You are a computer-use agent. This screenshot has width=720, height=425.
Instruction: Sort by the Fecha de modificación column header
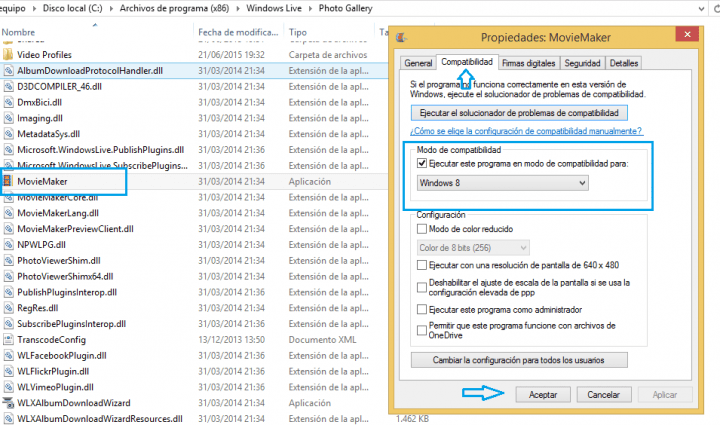pos(239,32)
